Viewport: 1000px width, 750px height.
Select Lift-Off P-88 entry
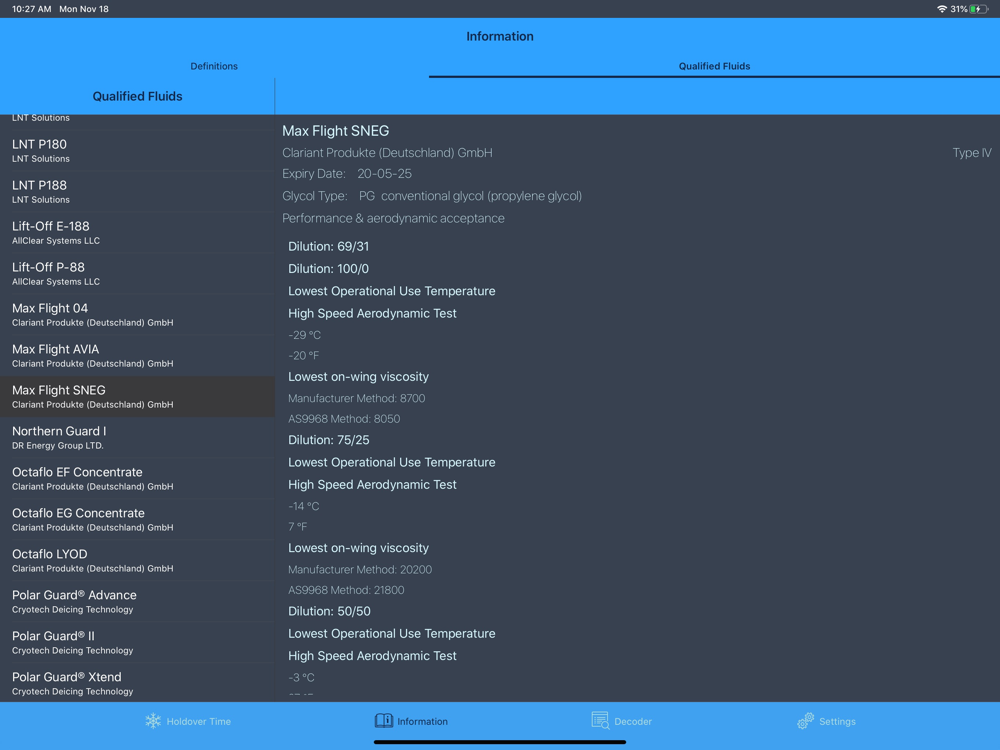coord(137,274)
